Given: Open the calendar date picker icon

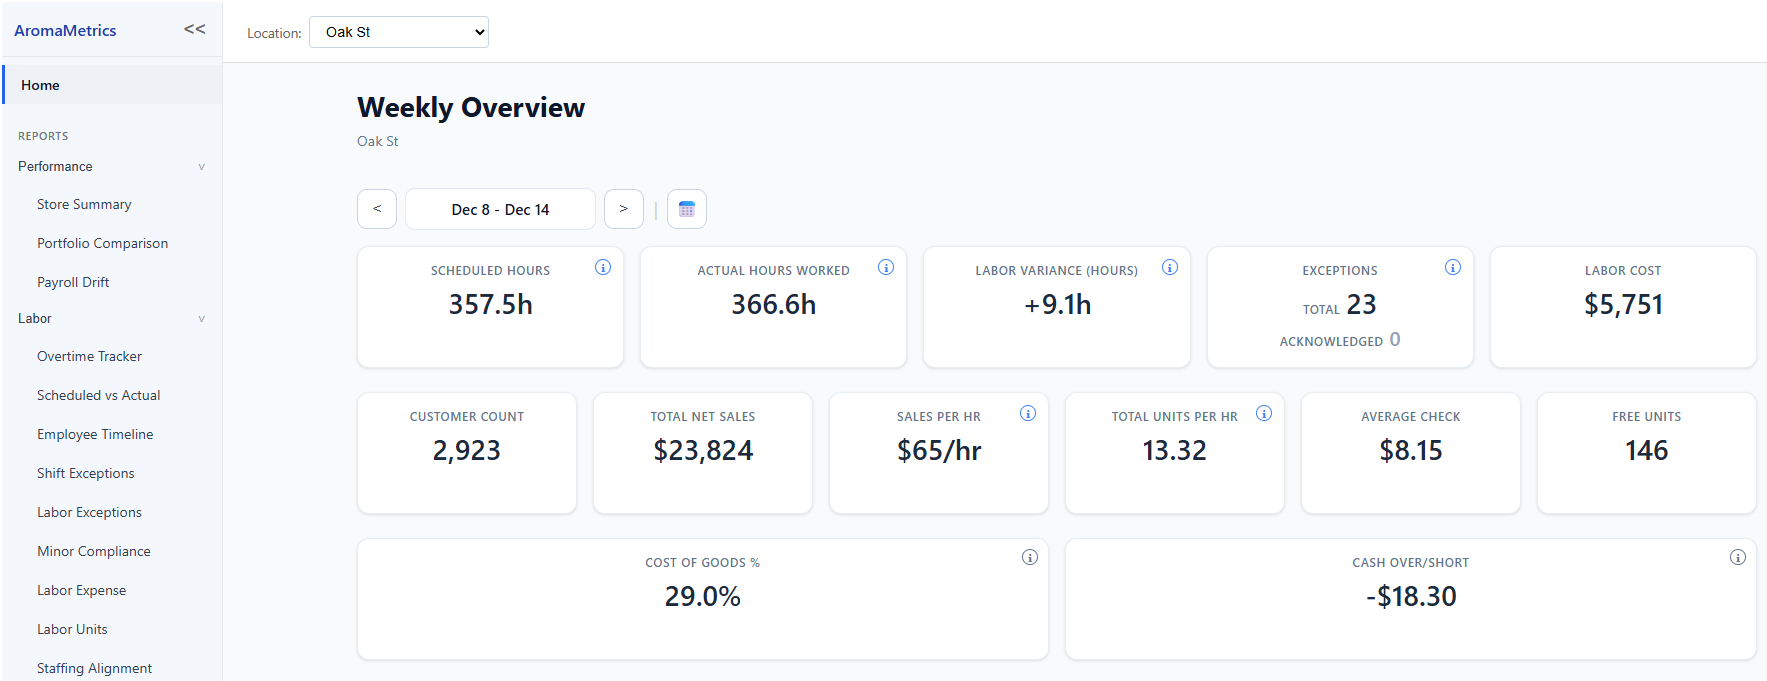Looking at the screenshot, I should (687, 209).
